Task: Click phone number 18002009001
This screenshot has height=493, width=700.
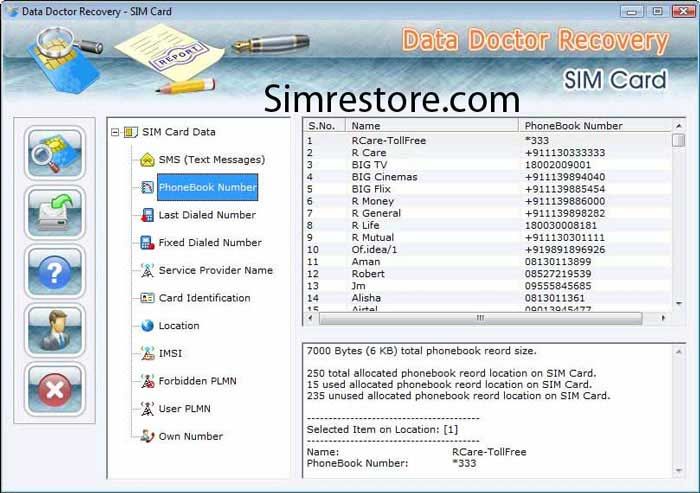Action: [558, 165]
